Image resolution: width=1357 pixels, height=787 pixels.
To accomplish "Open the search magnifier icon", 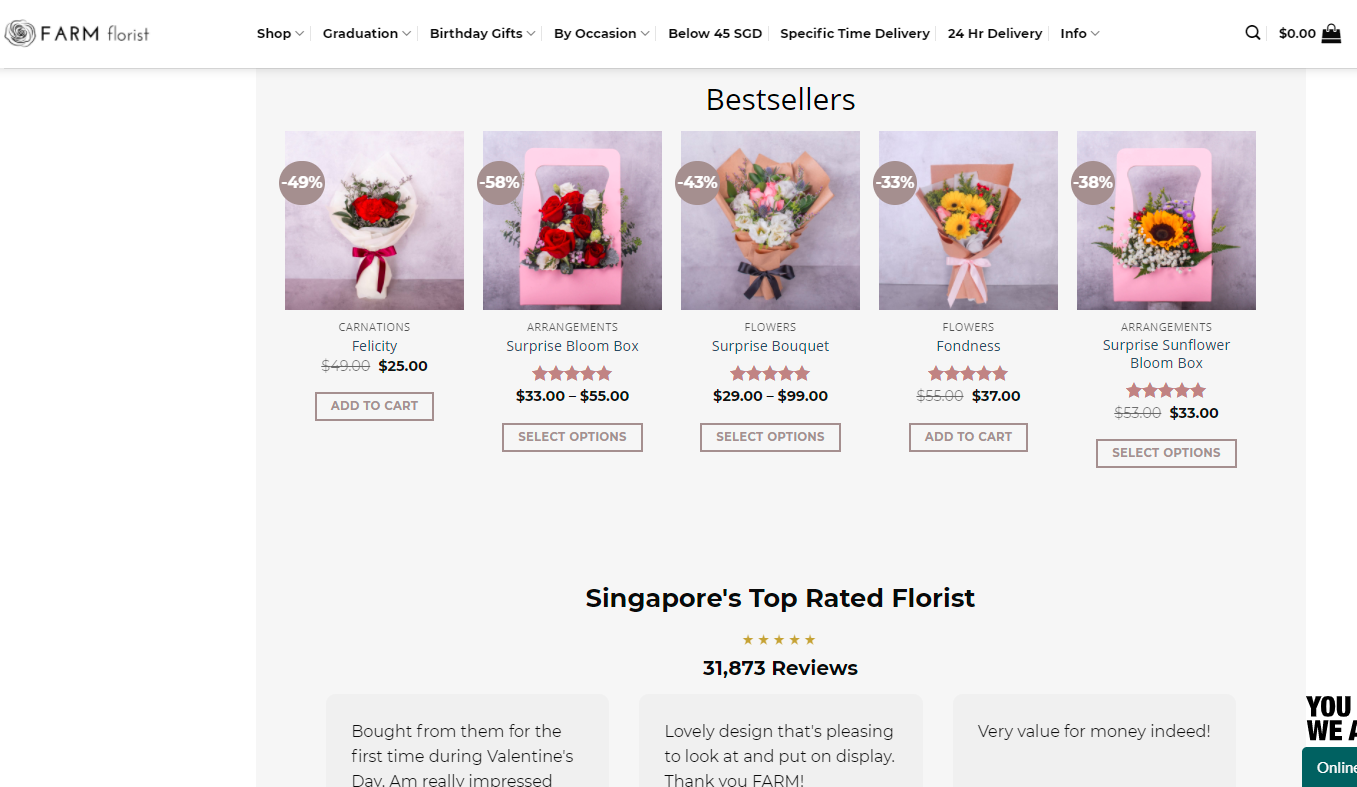I will (x=1252, y=33).
